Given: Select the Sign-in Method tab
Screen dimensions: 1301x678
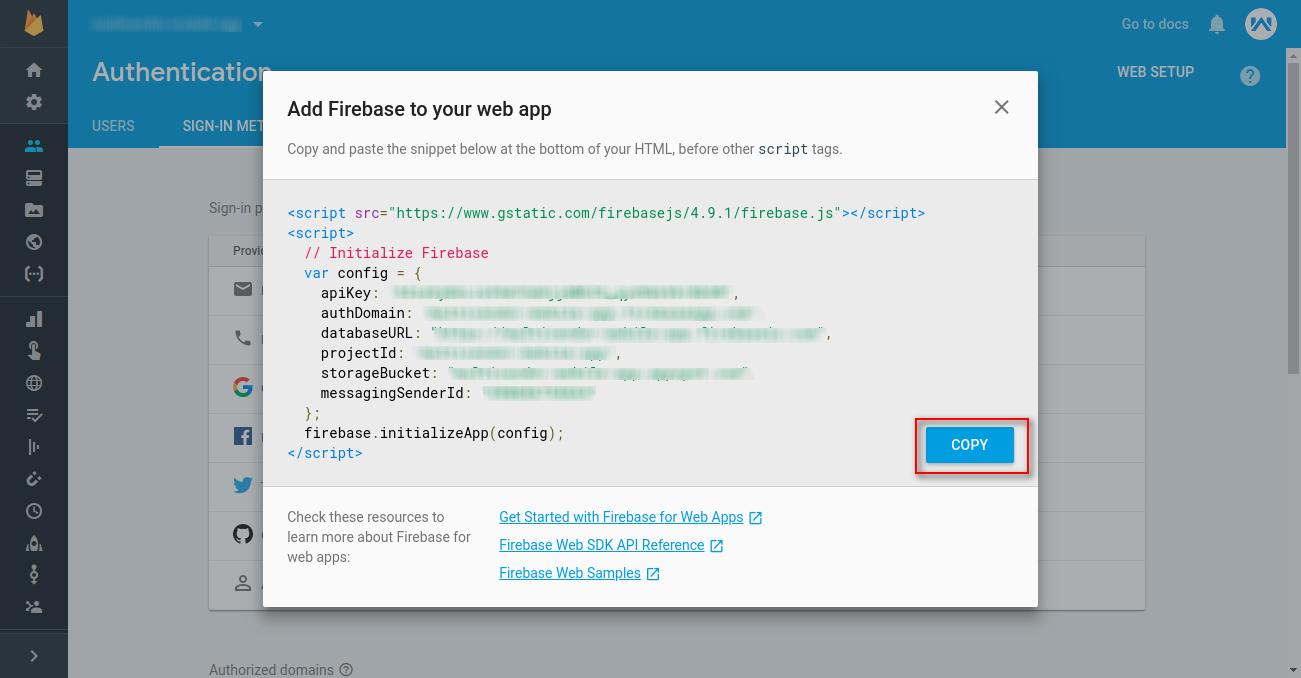Looking at the screenshot, I should pos(222,126).
